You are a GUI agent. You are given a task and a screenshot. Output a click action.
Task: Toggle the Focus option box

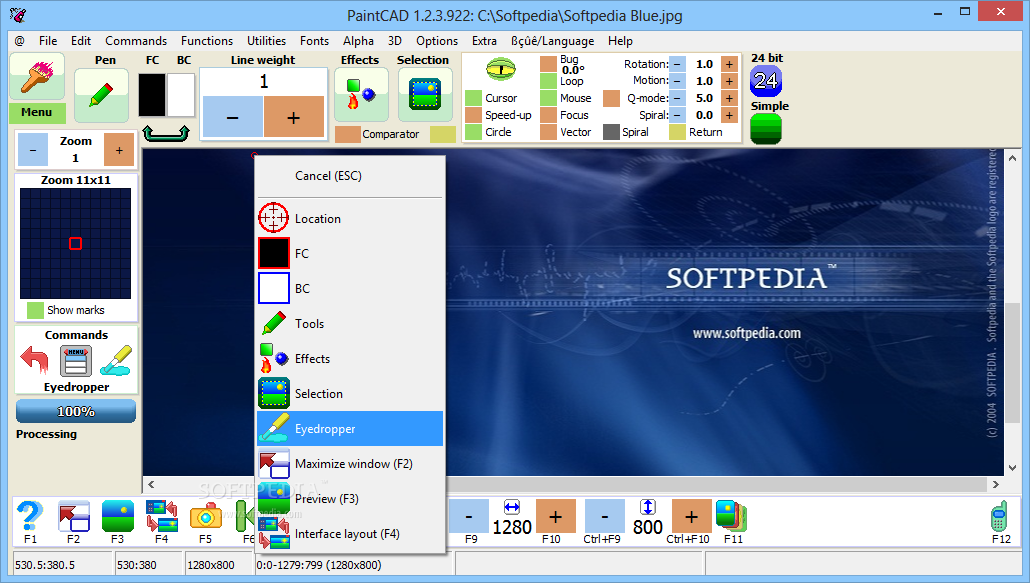click(x=549, y=115)
